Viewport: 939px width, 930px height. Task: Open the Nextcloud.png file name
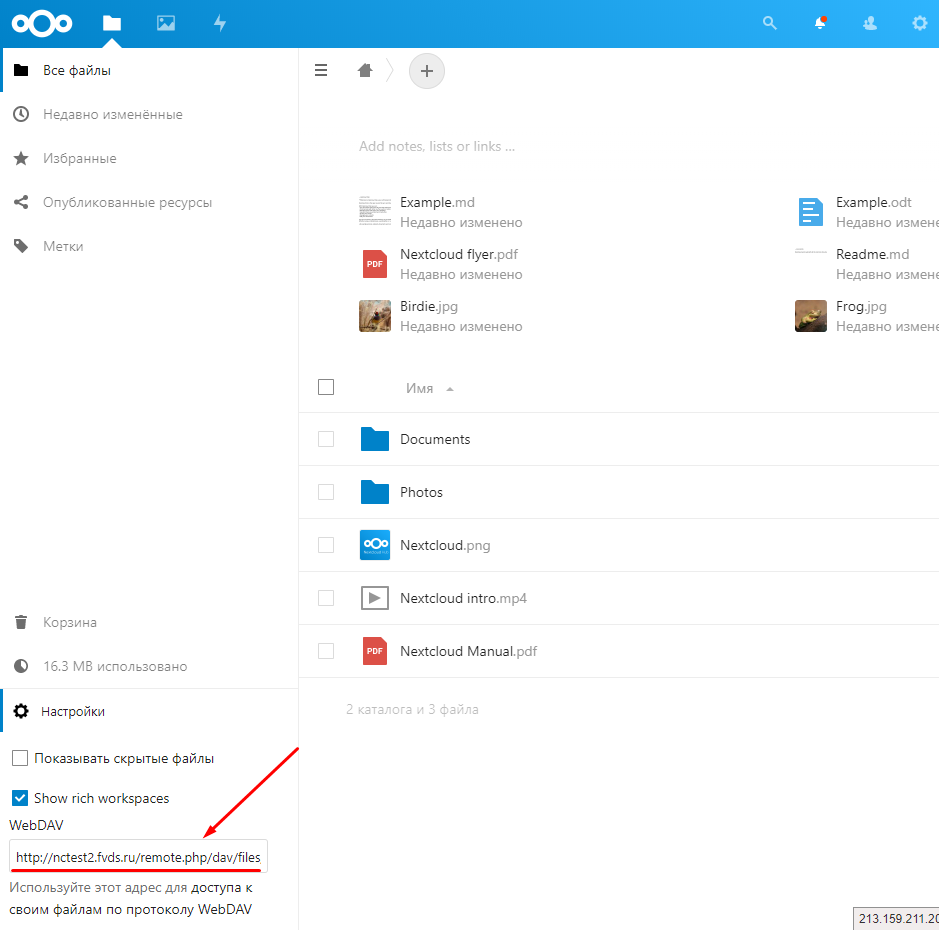445,546
